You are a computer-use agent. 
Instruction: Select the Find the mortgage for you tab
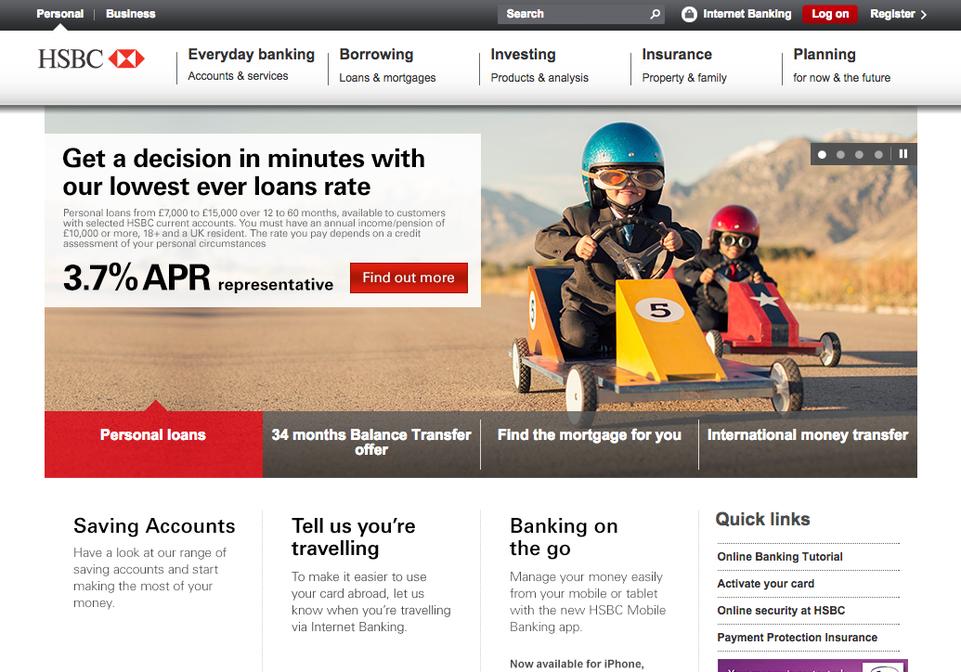click(589, 443)
